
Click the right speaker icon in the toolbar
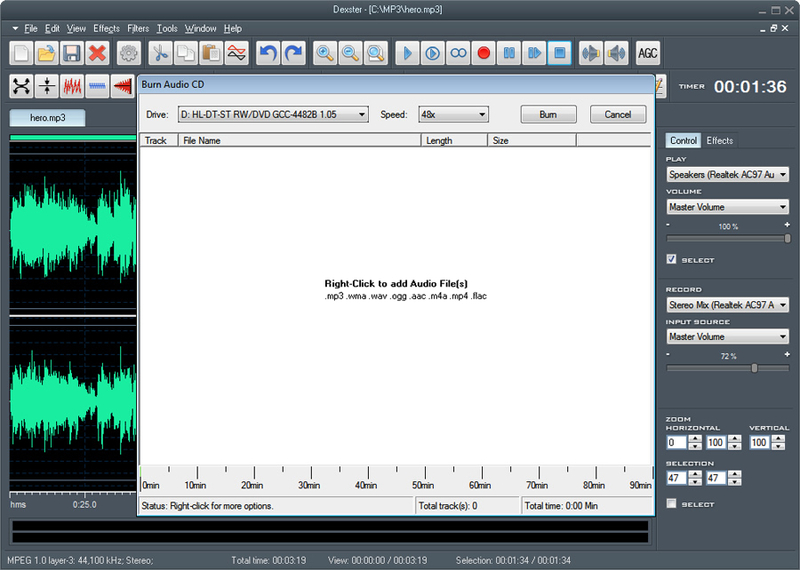coord(616,53)
